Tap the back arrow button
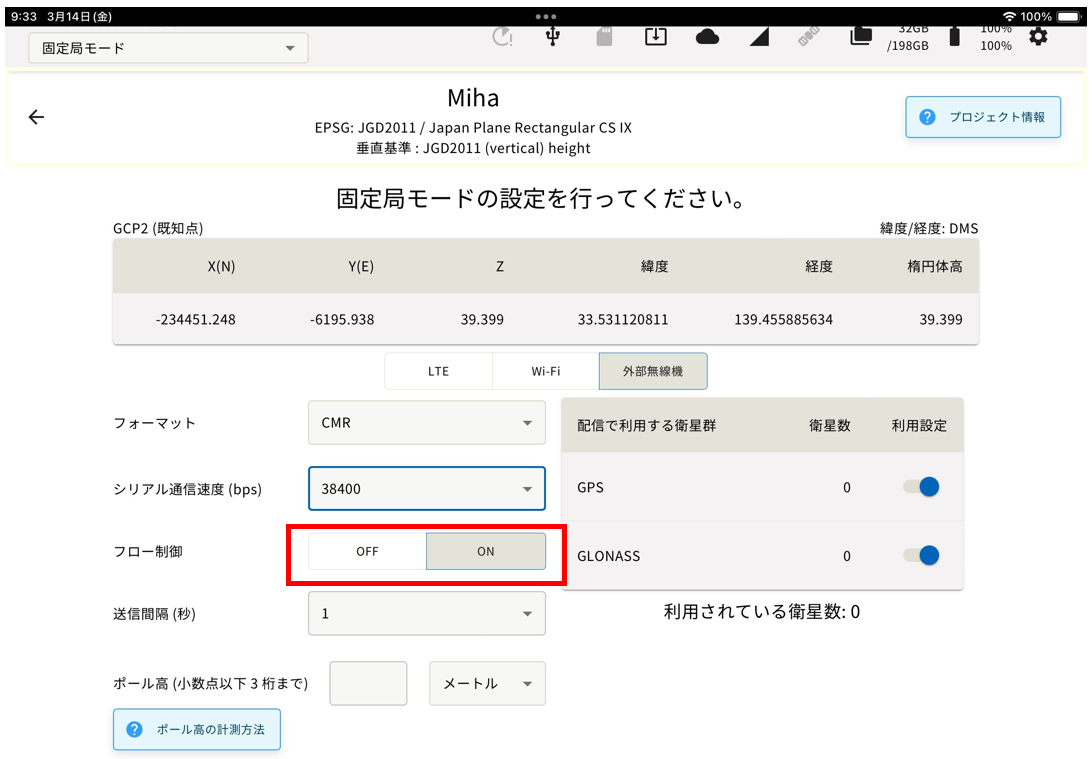The width and height of the screenshot is (1092, 759). coord(36,117)
